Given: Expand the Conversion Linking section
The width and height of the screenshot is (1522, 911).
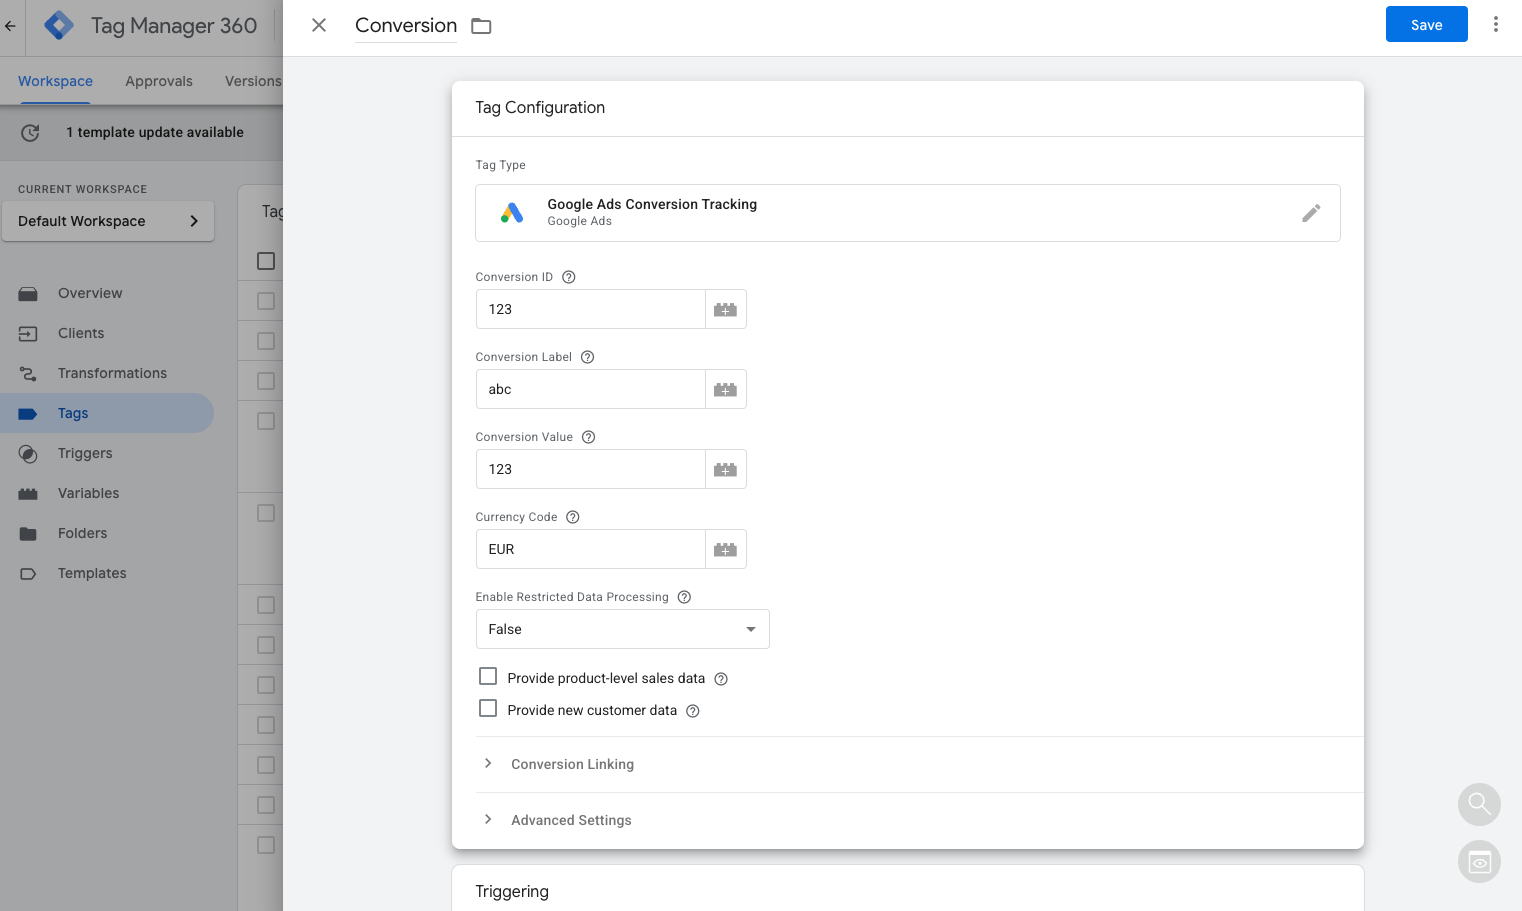Looking at the screenshot, I should [x=572, y=764].
